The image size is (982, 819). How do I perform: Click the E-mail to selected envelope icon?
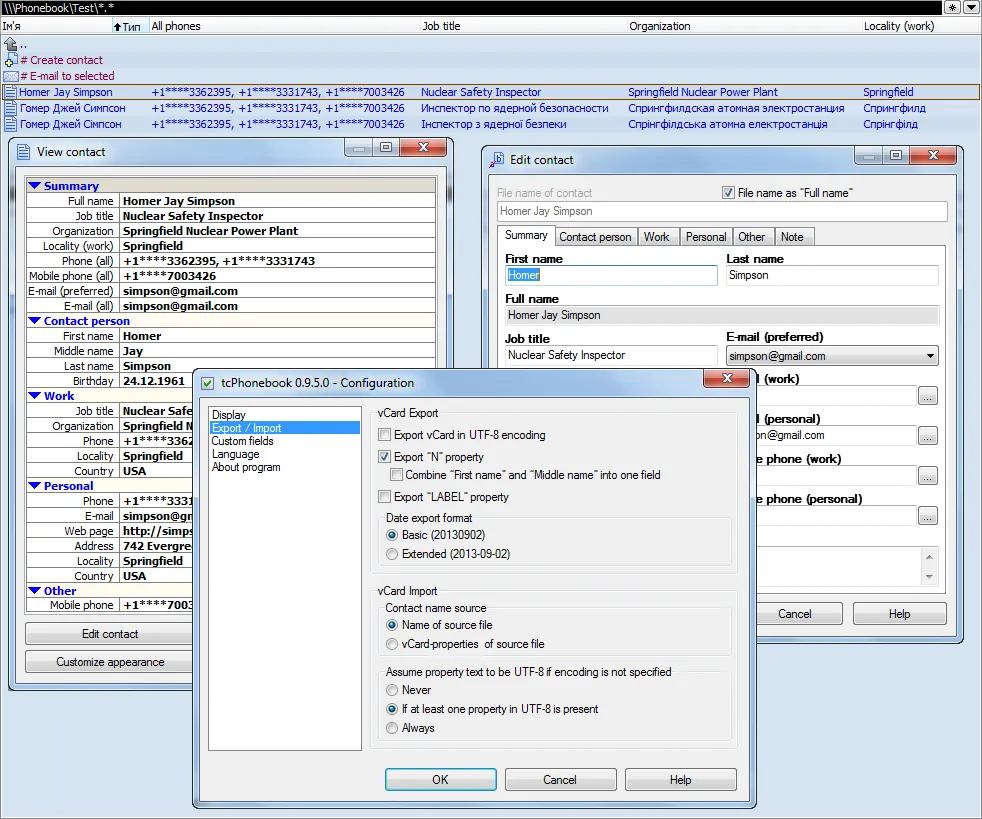(x=10, y=76)
